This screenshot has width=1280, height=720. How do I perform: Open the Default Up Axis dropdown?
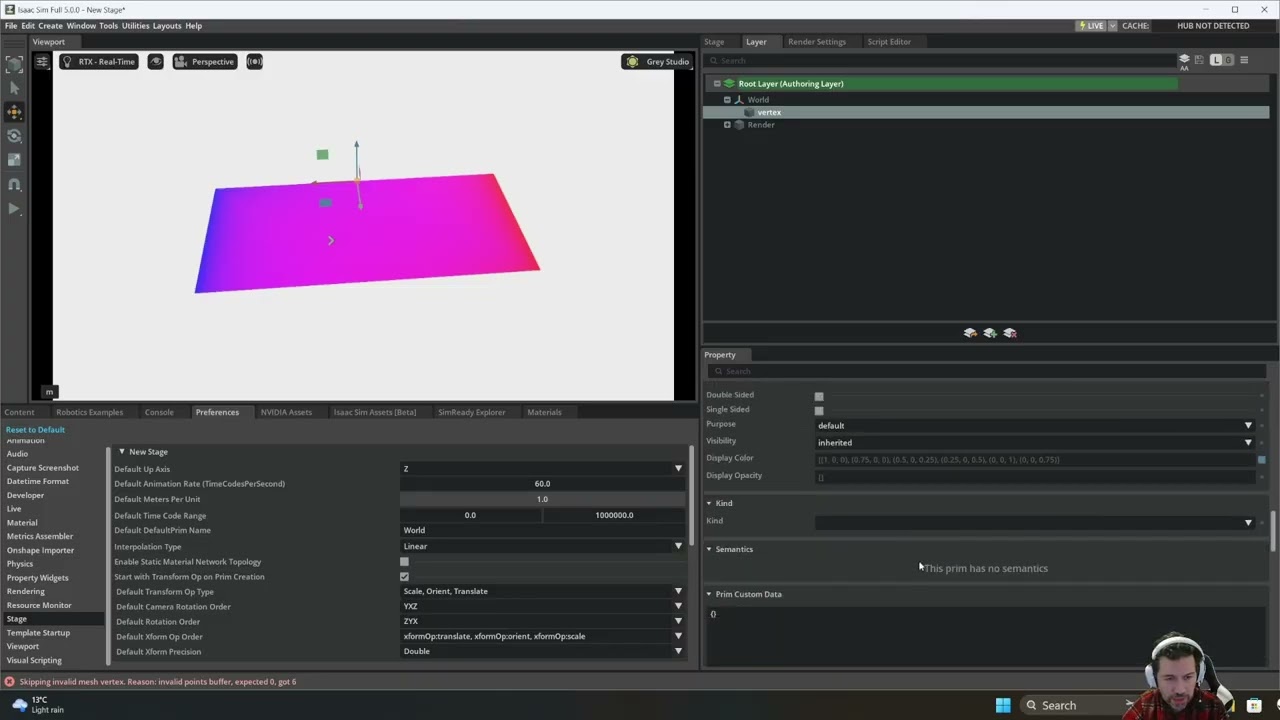pyautogui.click(x=543, y=469)
